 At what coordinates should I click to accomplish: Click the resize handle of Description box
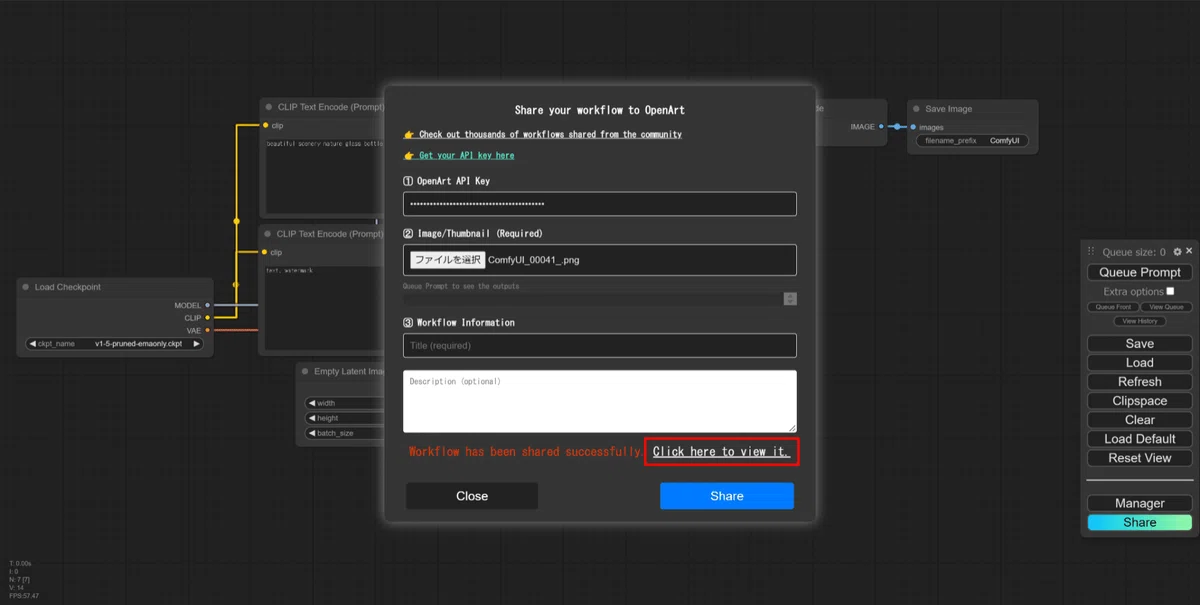coord(792,427)
